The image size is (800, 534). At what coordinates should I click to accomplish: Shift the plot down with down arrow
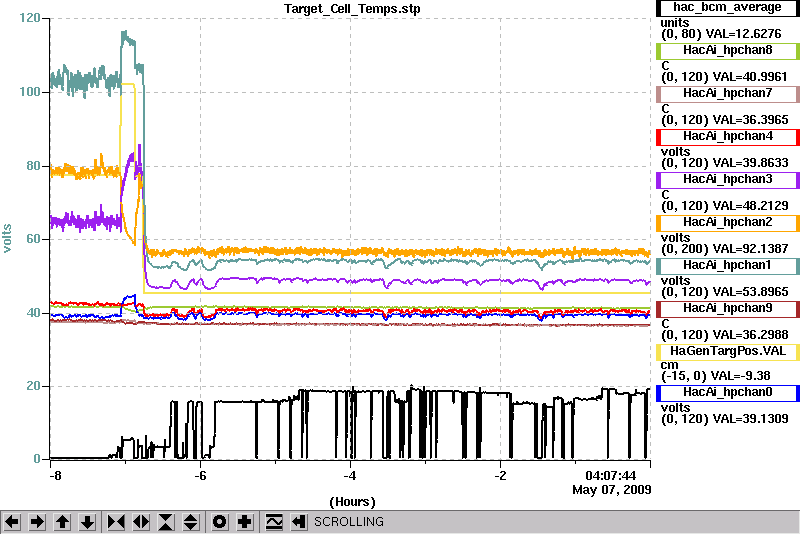point(87,522)
